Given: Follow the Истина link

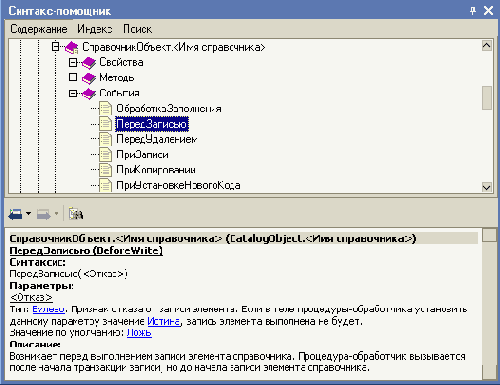Looking at the screenshot, I should tap(164, 322).
